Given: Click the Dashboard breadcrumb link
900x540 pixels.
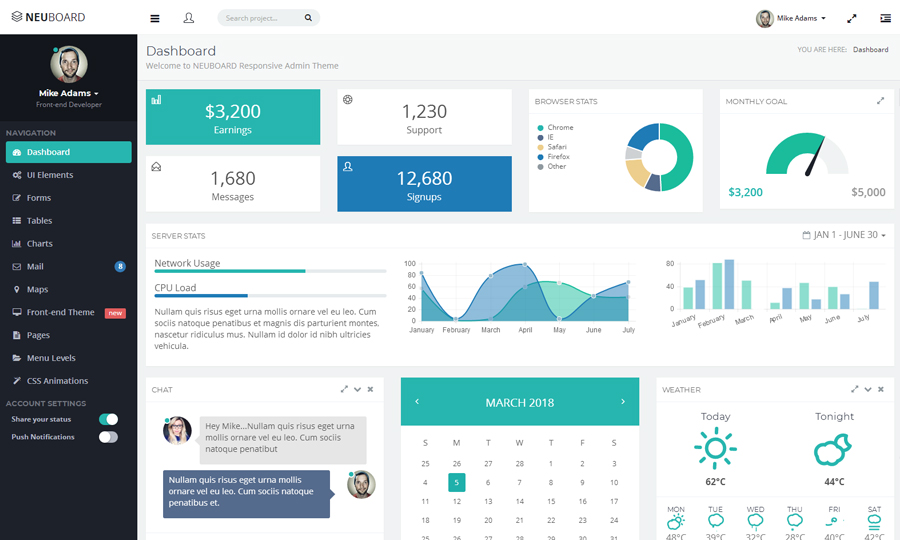Looking at the screenshot, I should tap(870, 49).
